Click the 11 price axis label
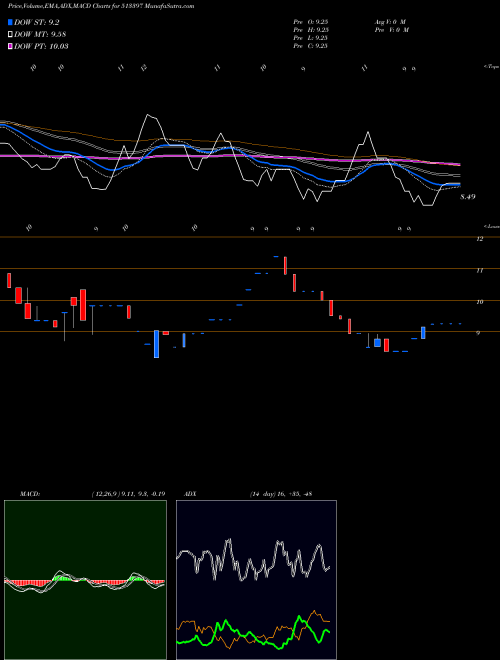 (x=479, y=271)
